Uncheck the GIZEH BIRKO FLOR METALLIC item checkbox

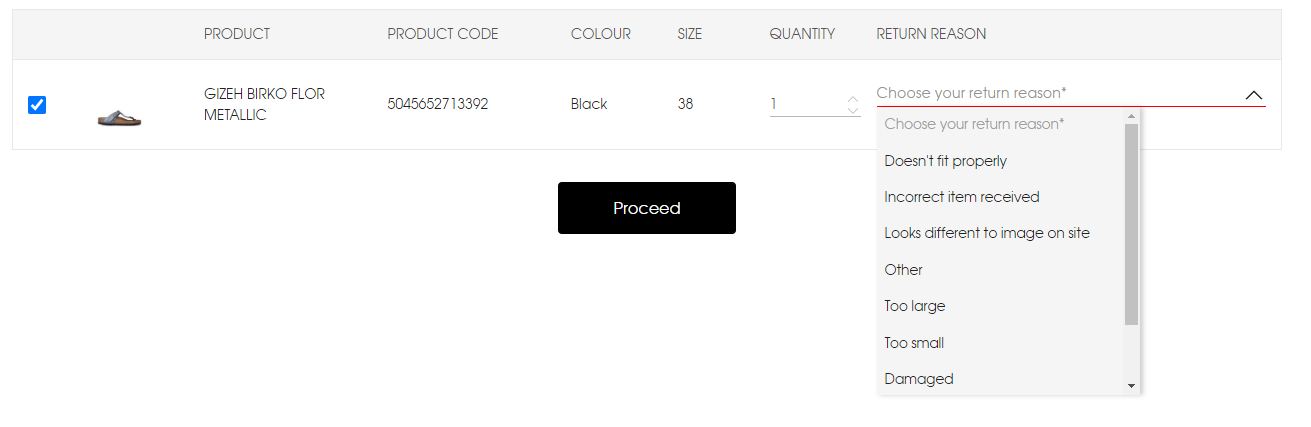pos(37,104)
